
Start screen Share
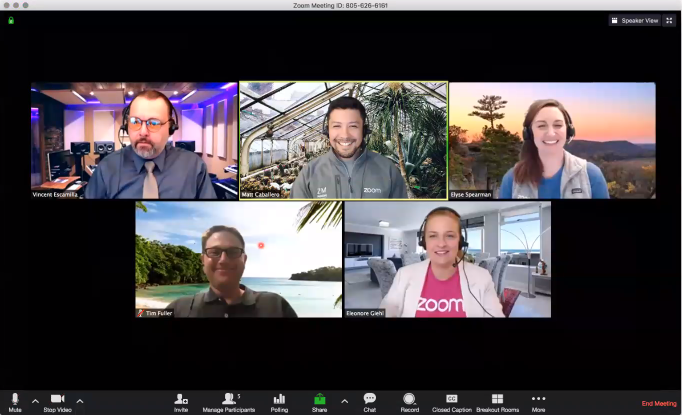(x=319, y=402)
